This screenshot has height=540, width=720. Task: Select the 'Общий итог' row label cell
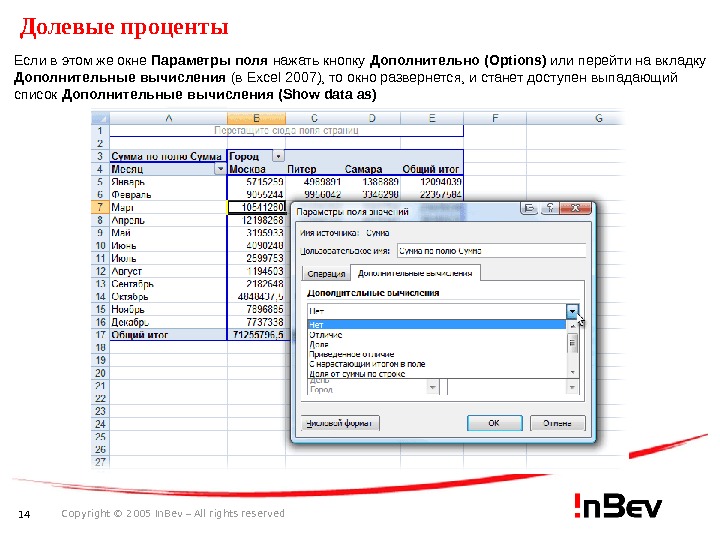(x=169, y=335)
